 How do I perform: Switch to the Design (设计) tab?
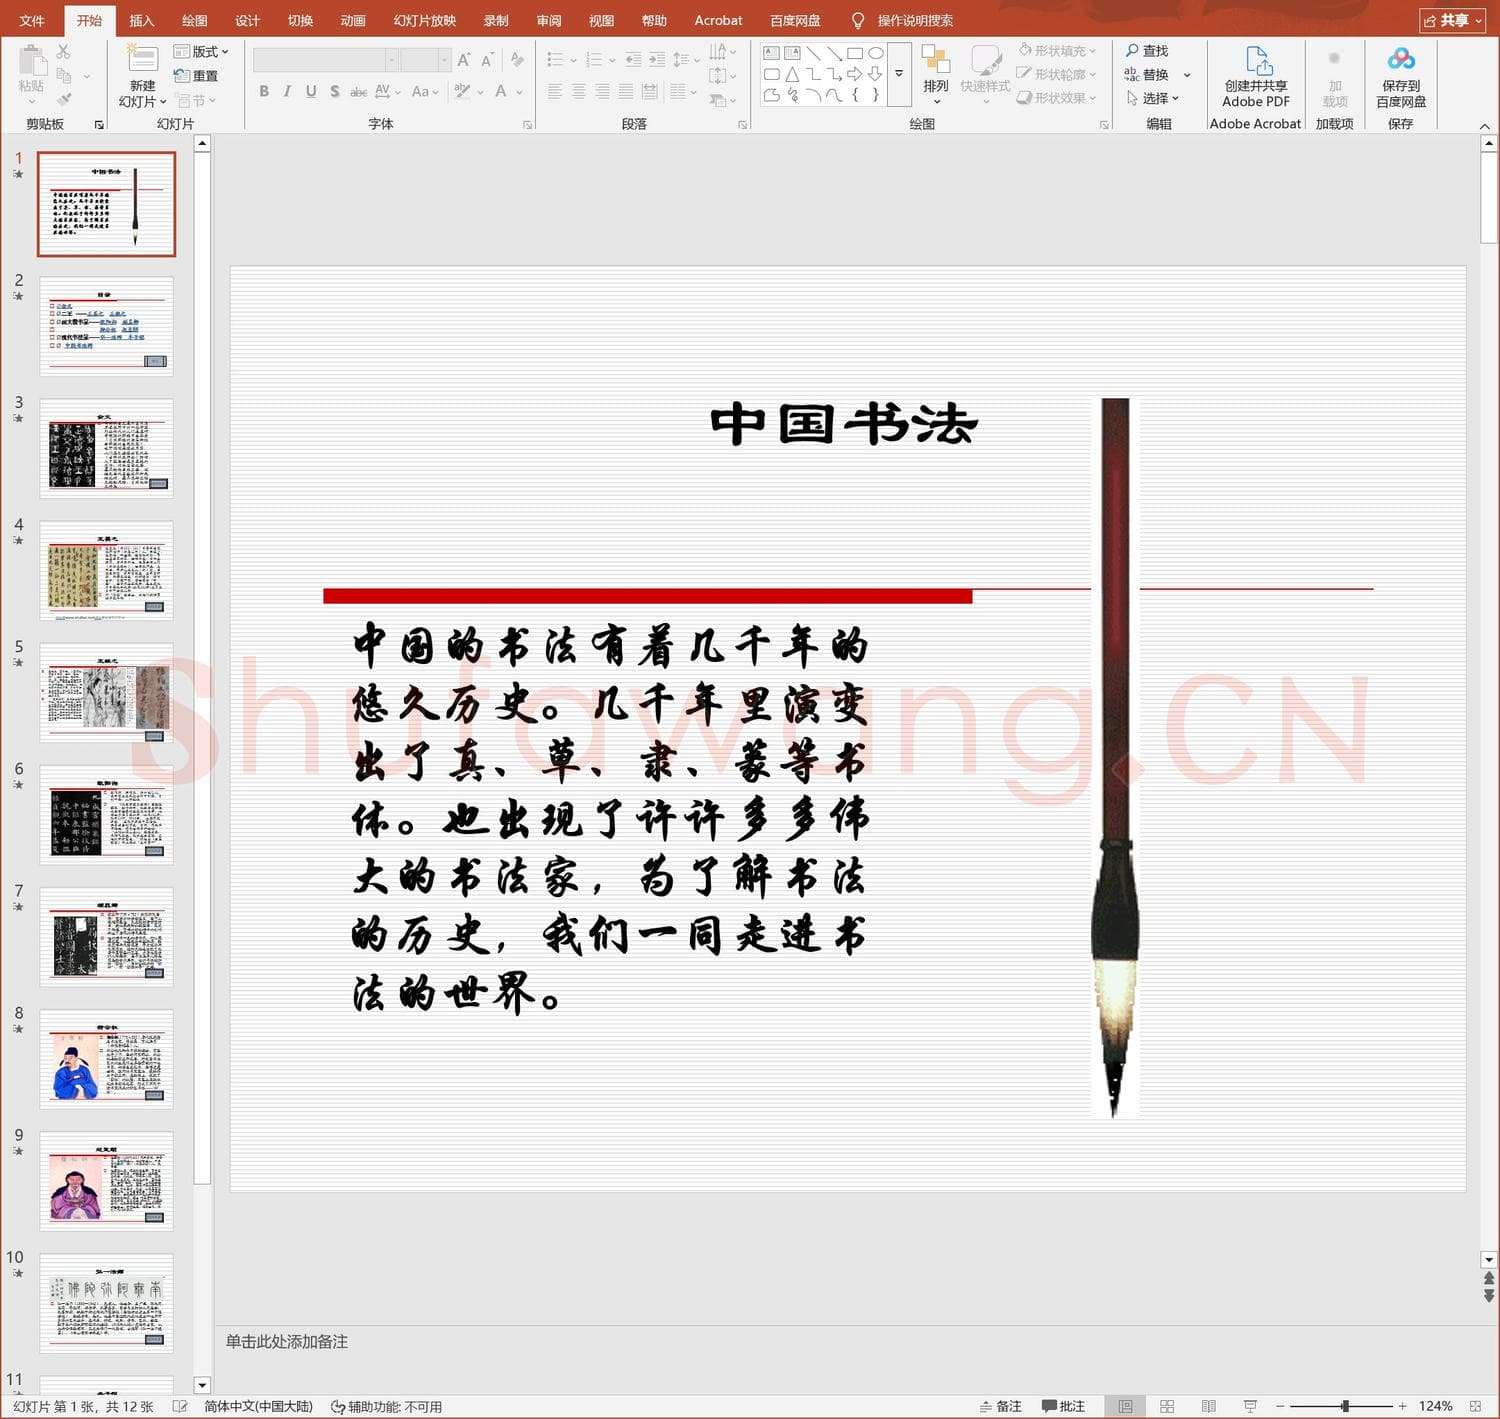(247, 20)
